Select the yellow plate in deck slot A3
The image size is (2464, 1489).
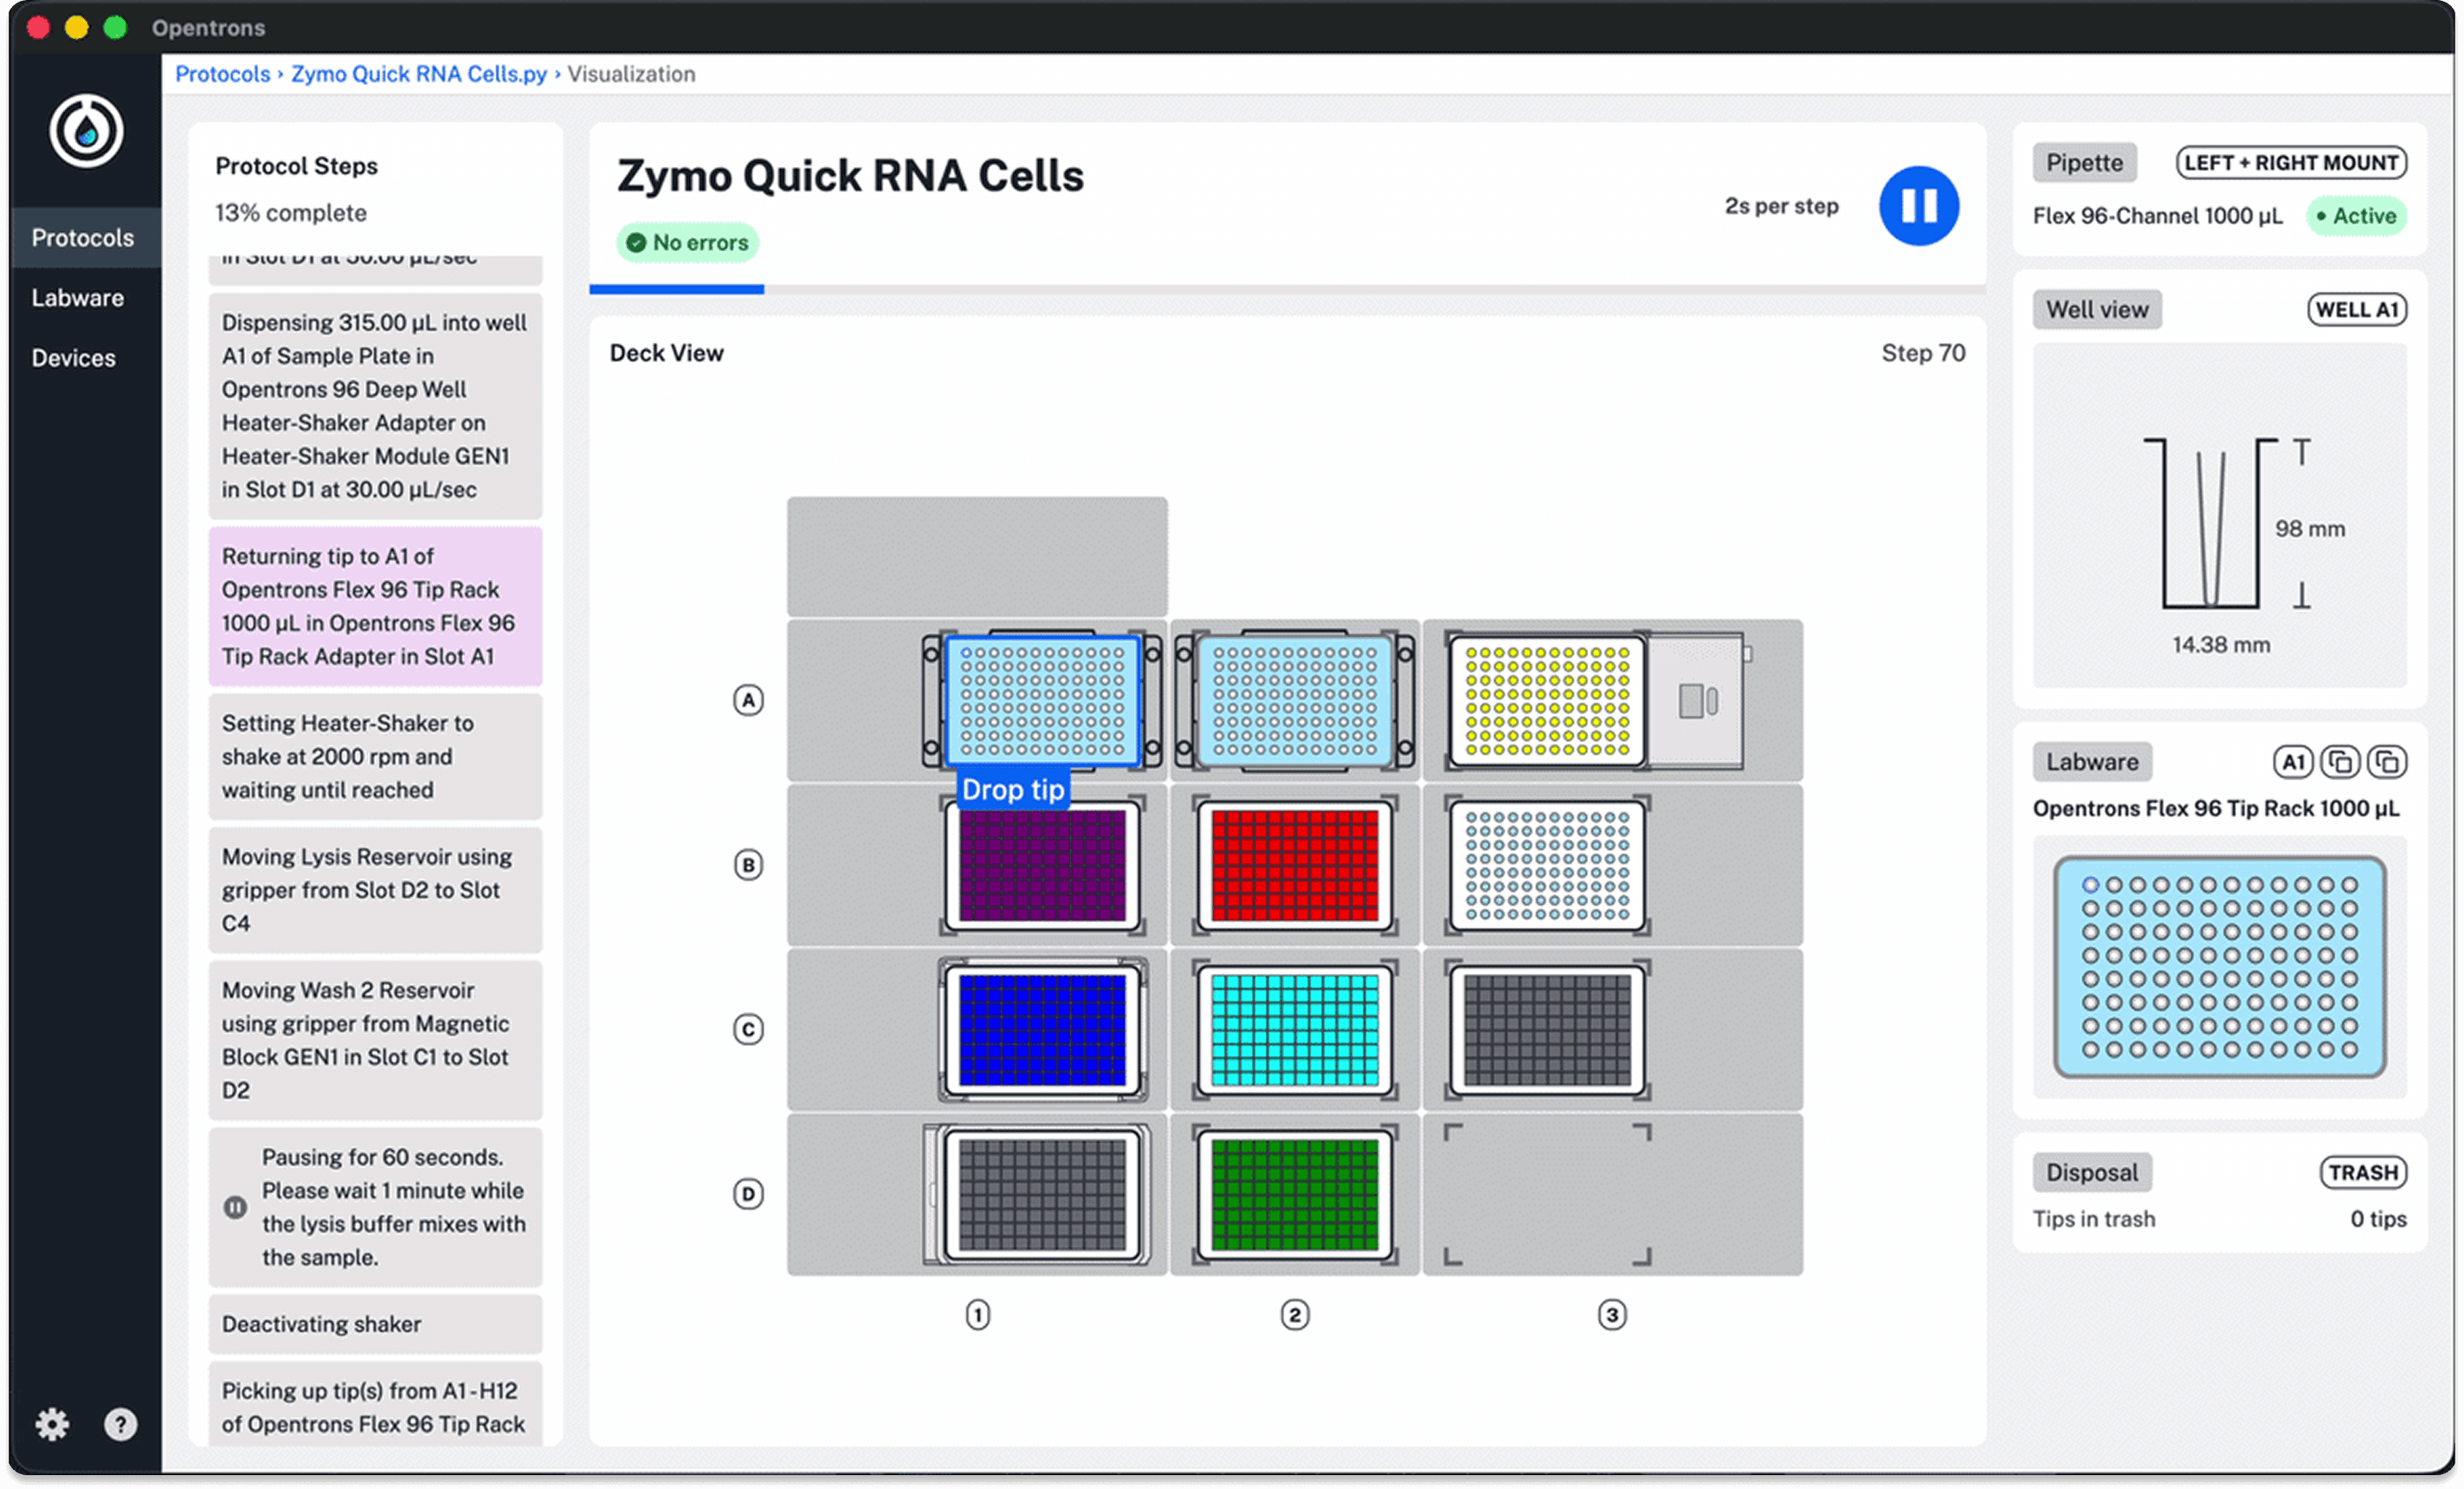pyautogui.click(x=1547, y=700)
